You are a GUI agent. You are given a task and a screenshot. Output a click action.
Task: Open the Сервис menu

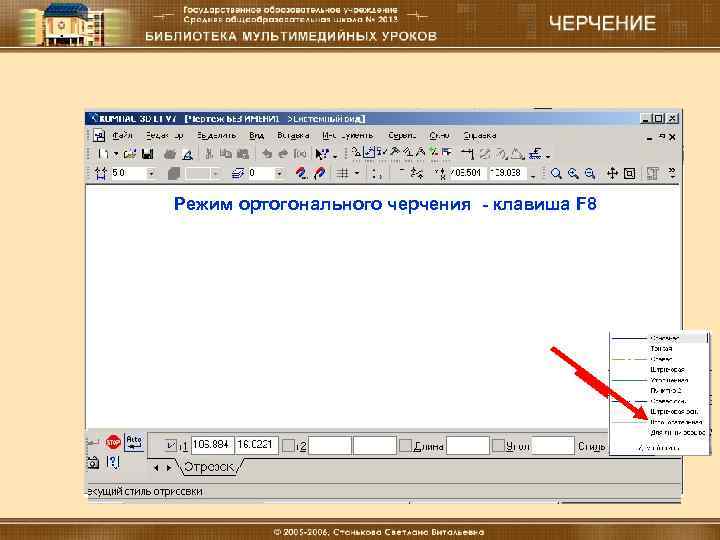402,136
